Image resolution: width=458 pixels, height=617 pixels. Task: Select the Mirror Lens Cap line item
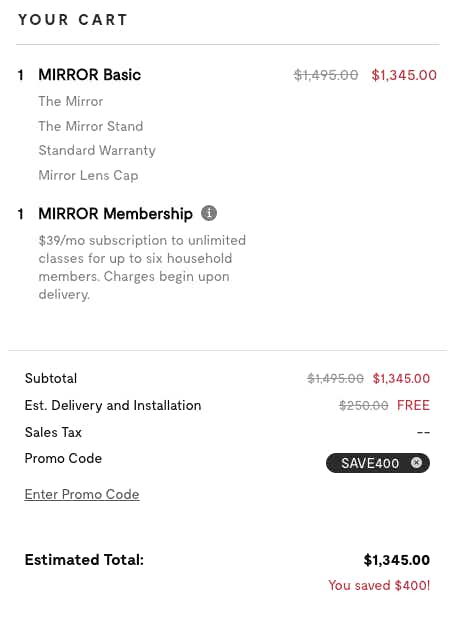pyautogui.click(x=88, y=175)
